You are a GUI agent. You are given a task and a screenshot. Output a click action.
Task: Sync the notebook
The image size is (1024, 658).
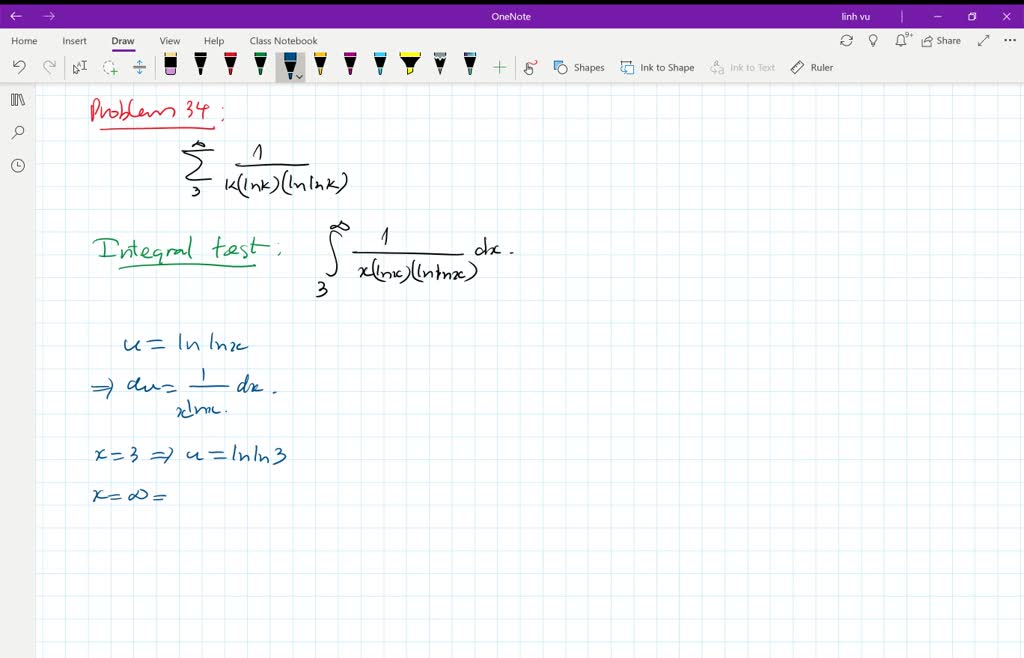(x=847, y=40)
